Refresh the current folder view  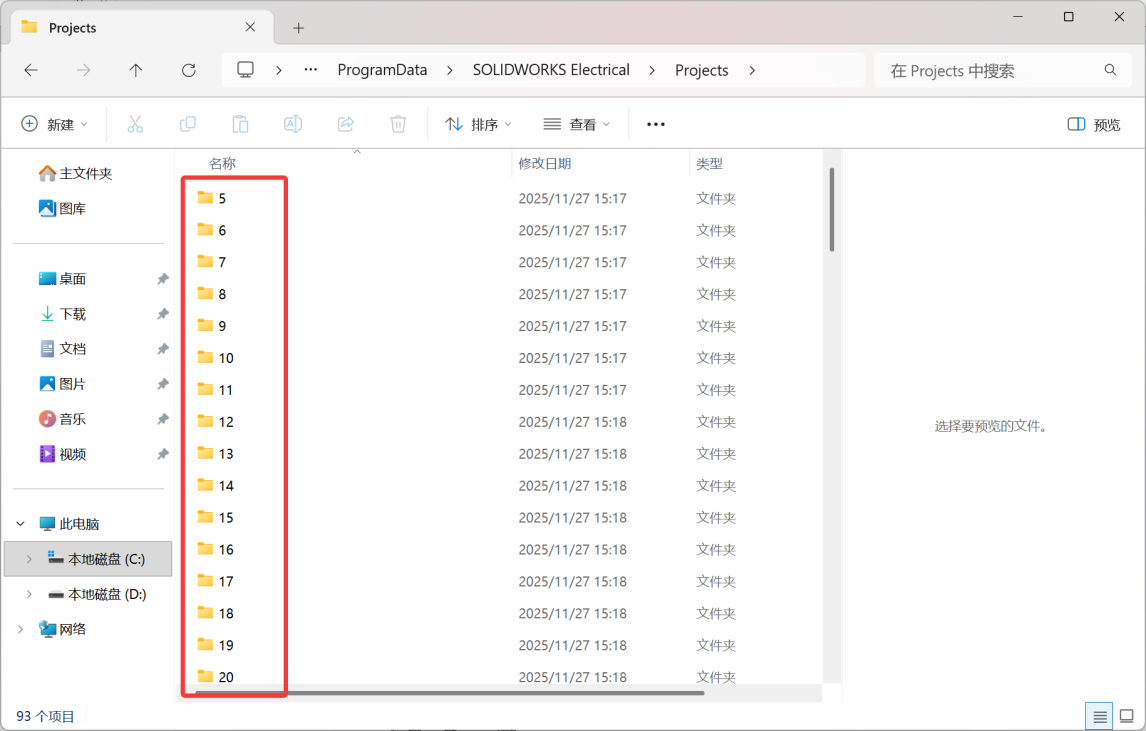coord(188,70)
